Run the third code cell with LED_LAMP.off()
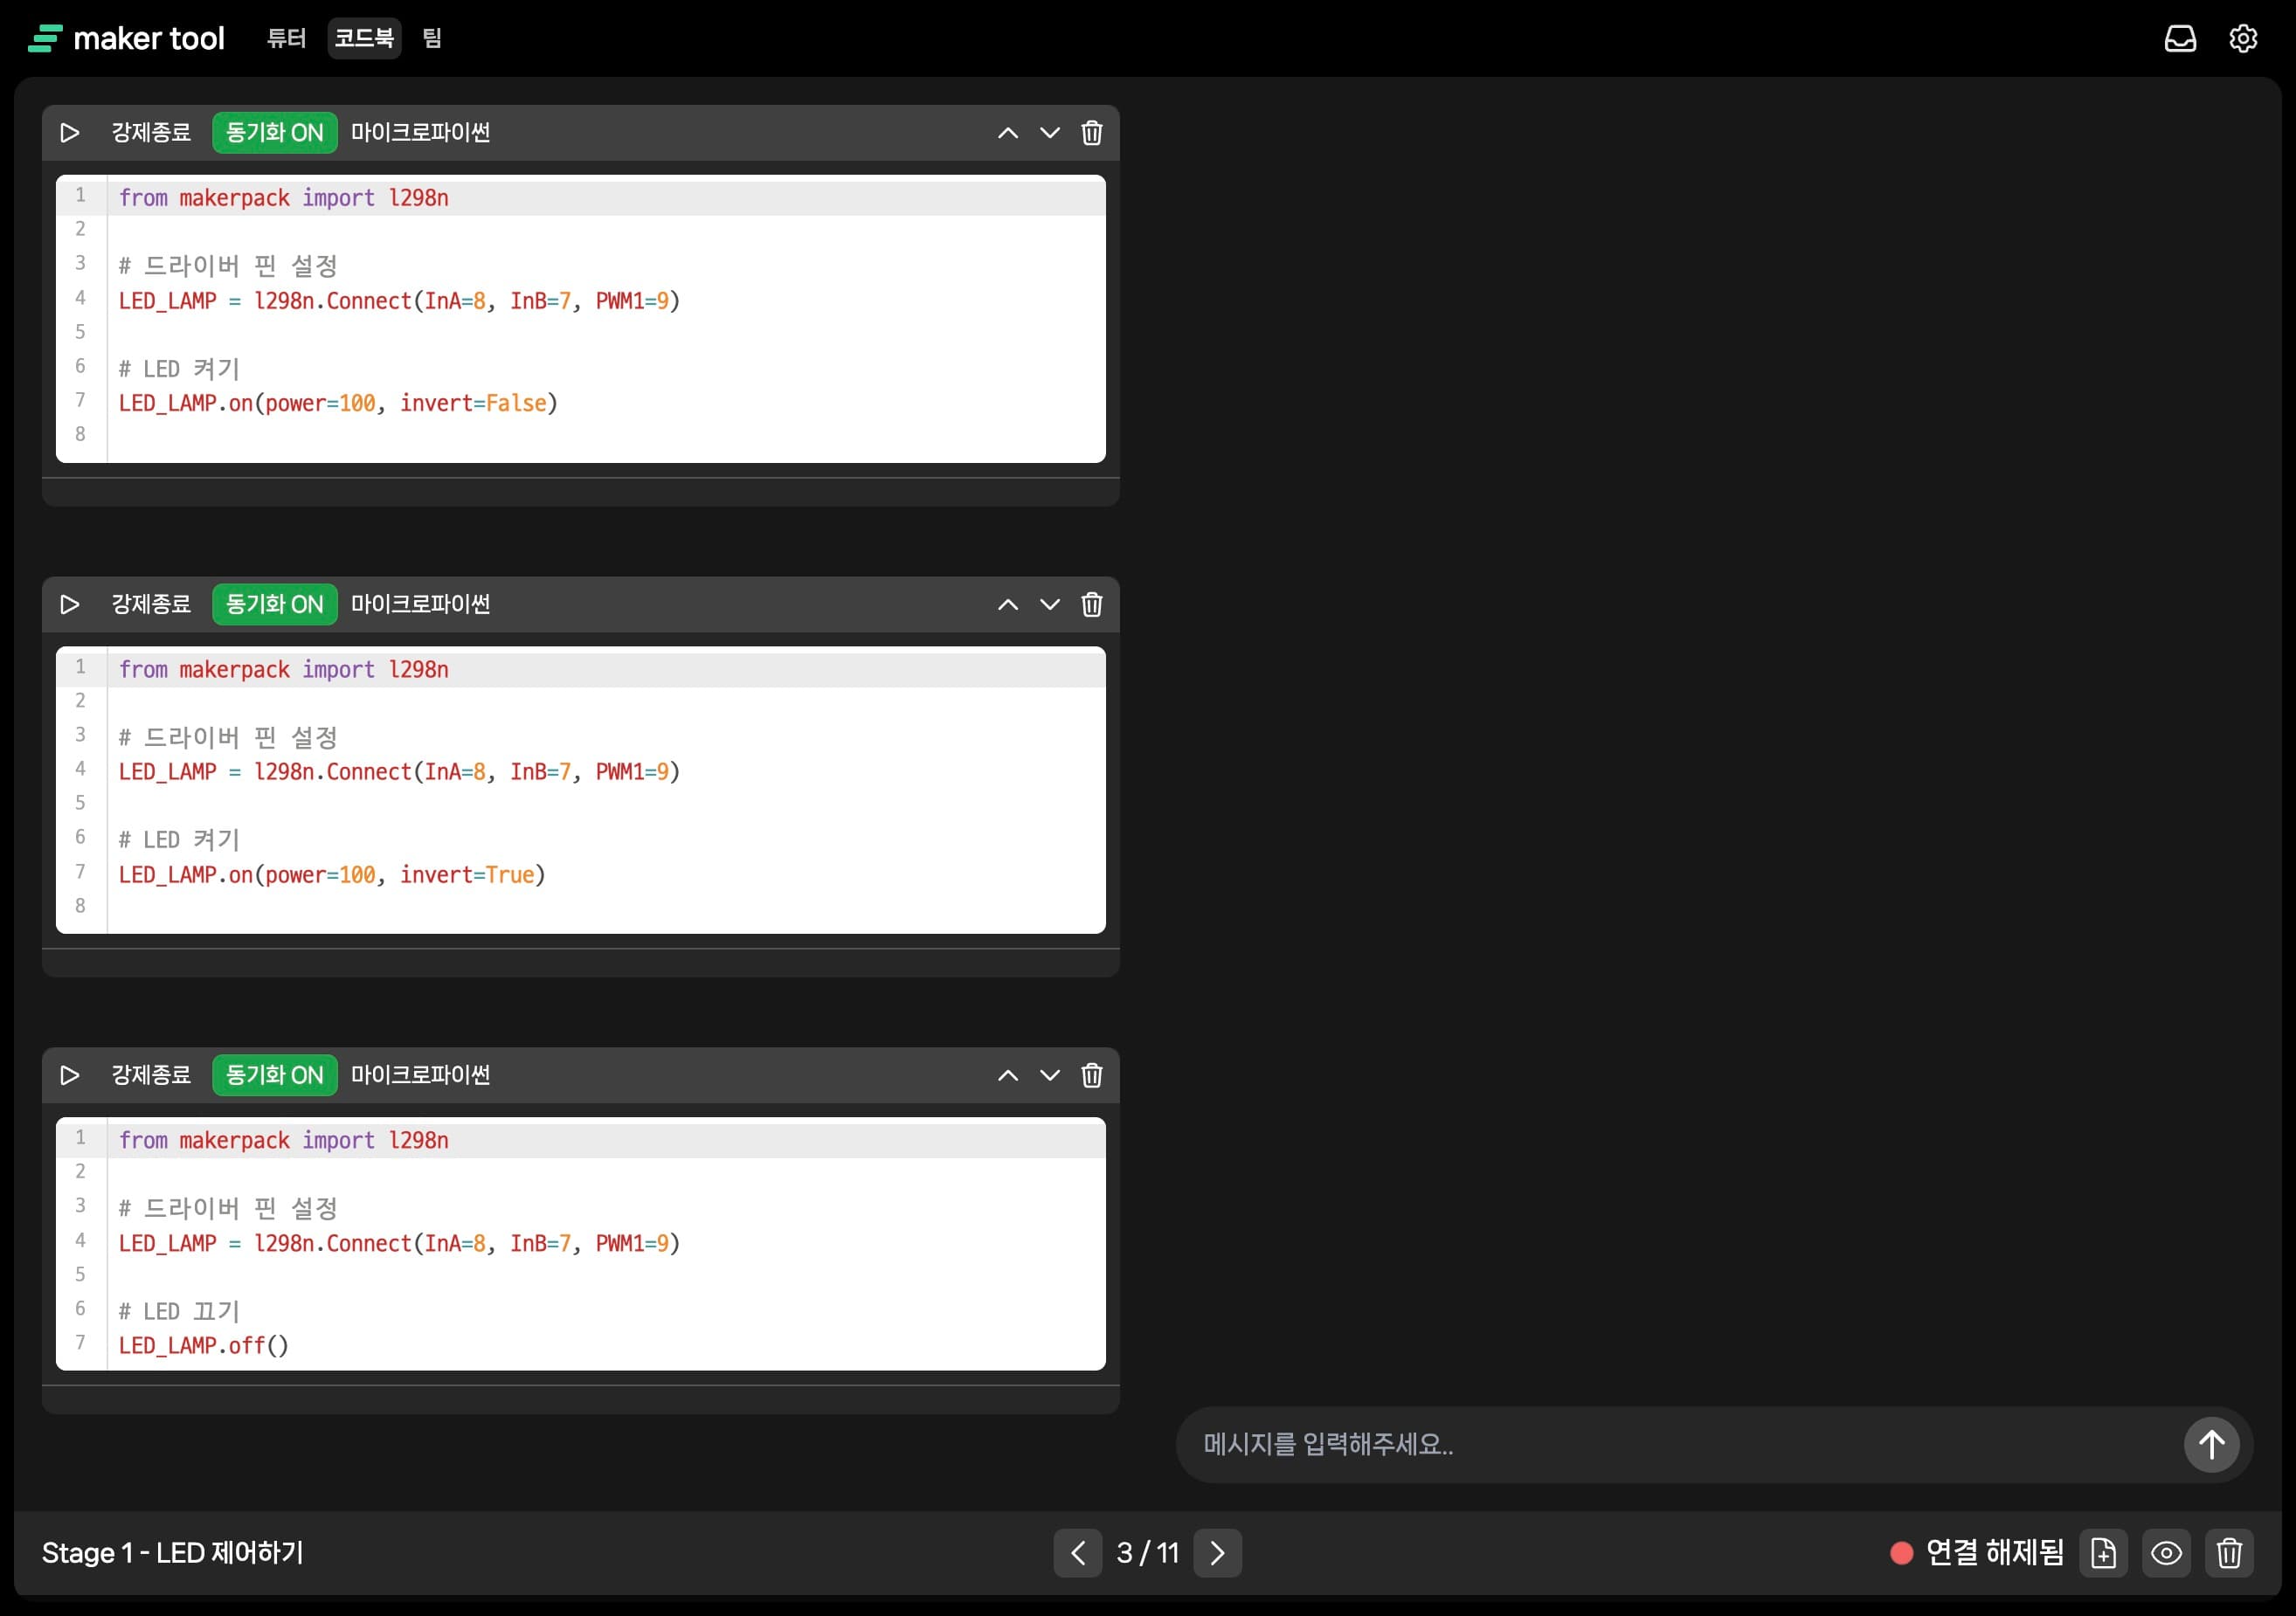 click(x=69, y=1075)
